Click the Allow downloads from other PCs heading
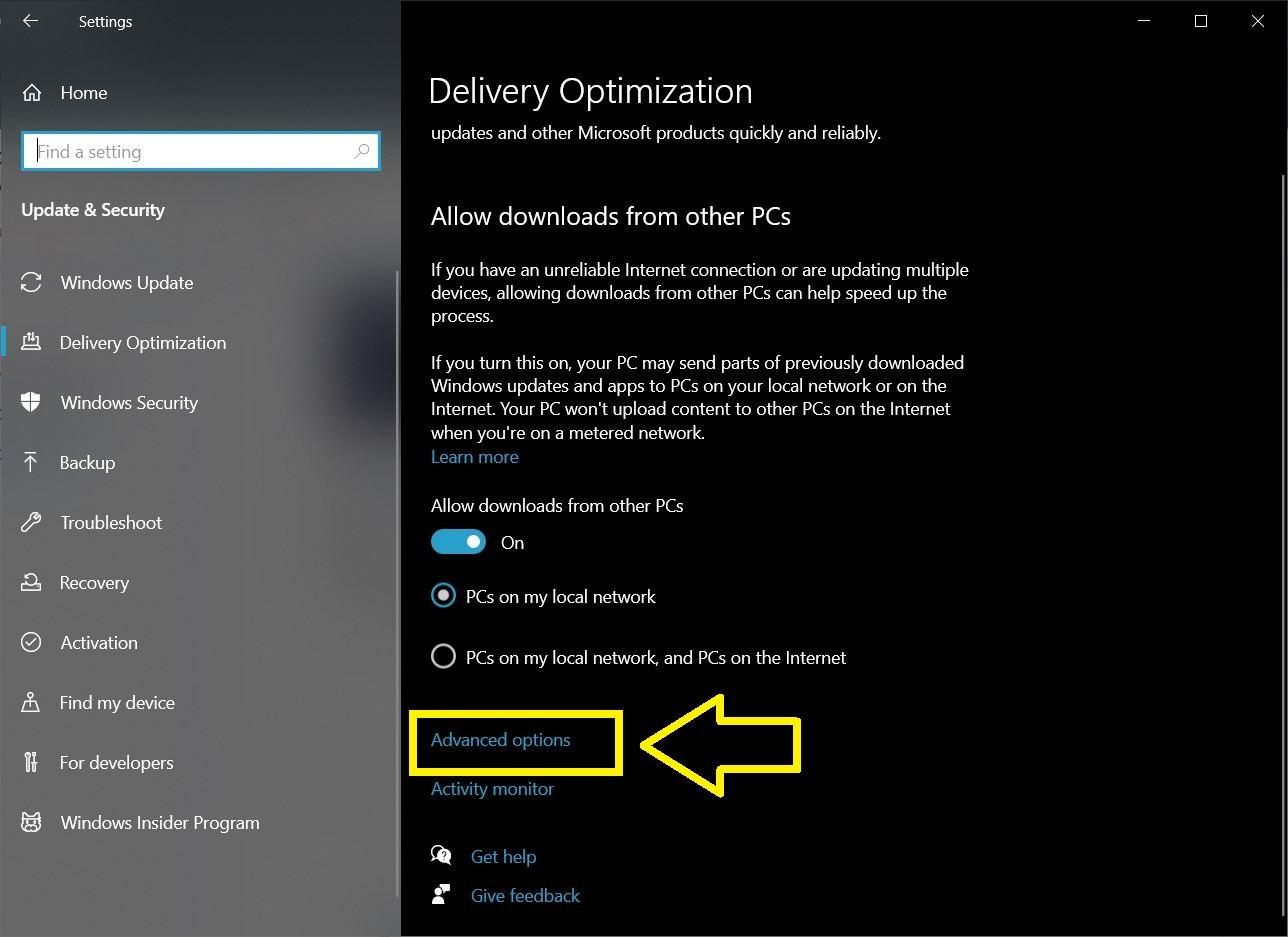 [611, 216]
